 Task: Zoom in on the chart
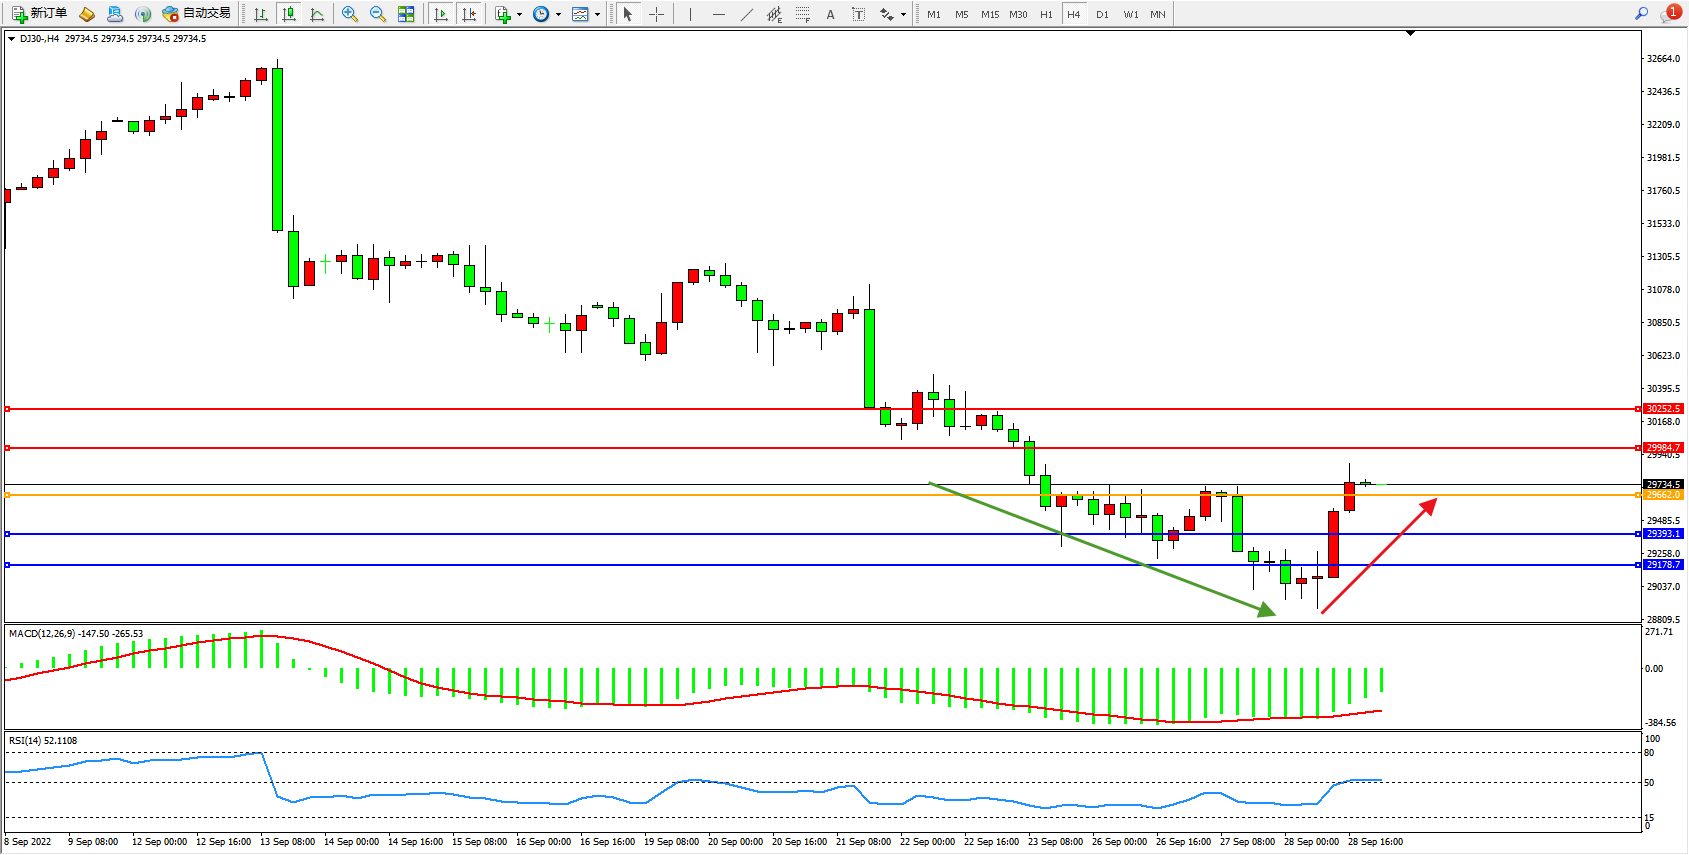click(x=349, y=14)
